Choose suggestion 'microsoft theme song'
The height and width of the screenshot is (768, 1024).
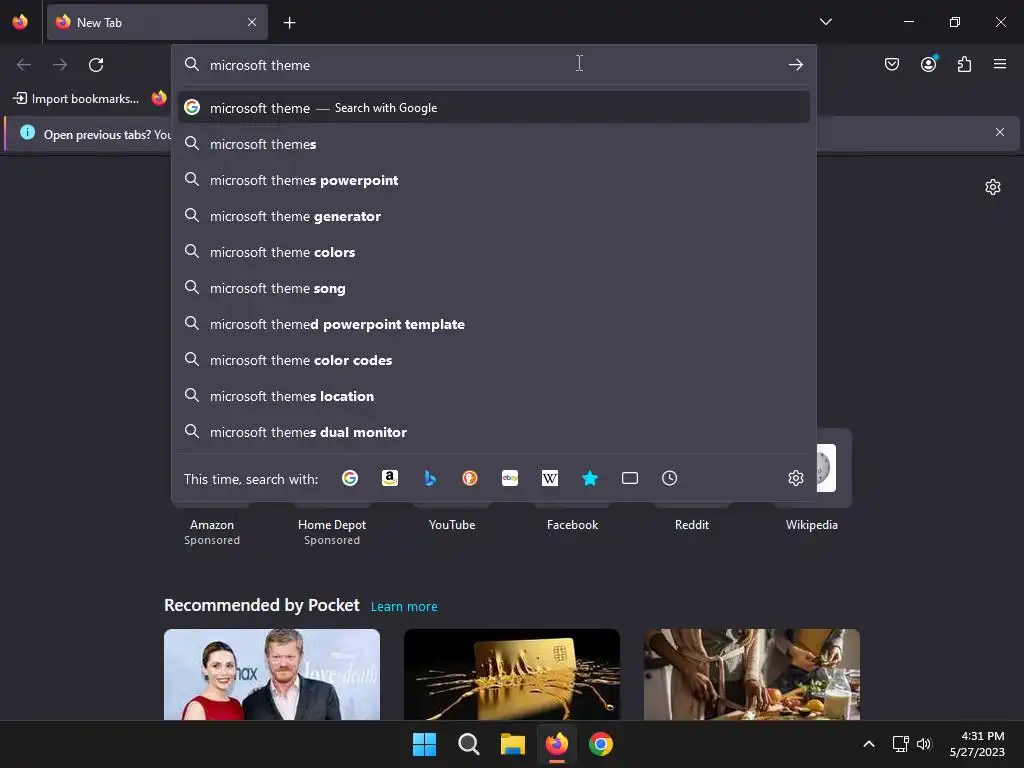(494, 287)
